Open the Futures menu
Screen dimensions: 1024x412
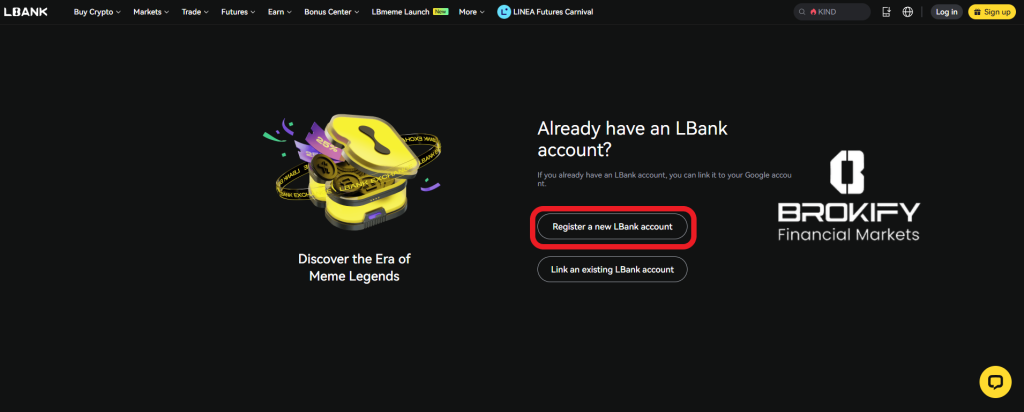pos(238,12)
